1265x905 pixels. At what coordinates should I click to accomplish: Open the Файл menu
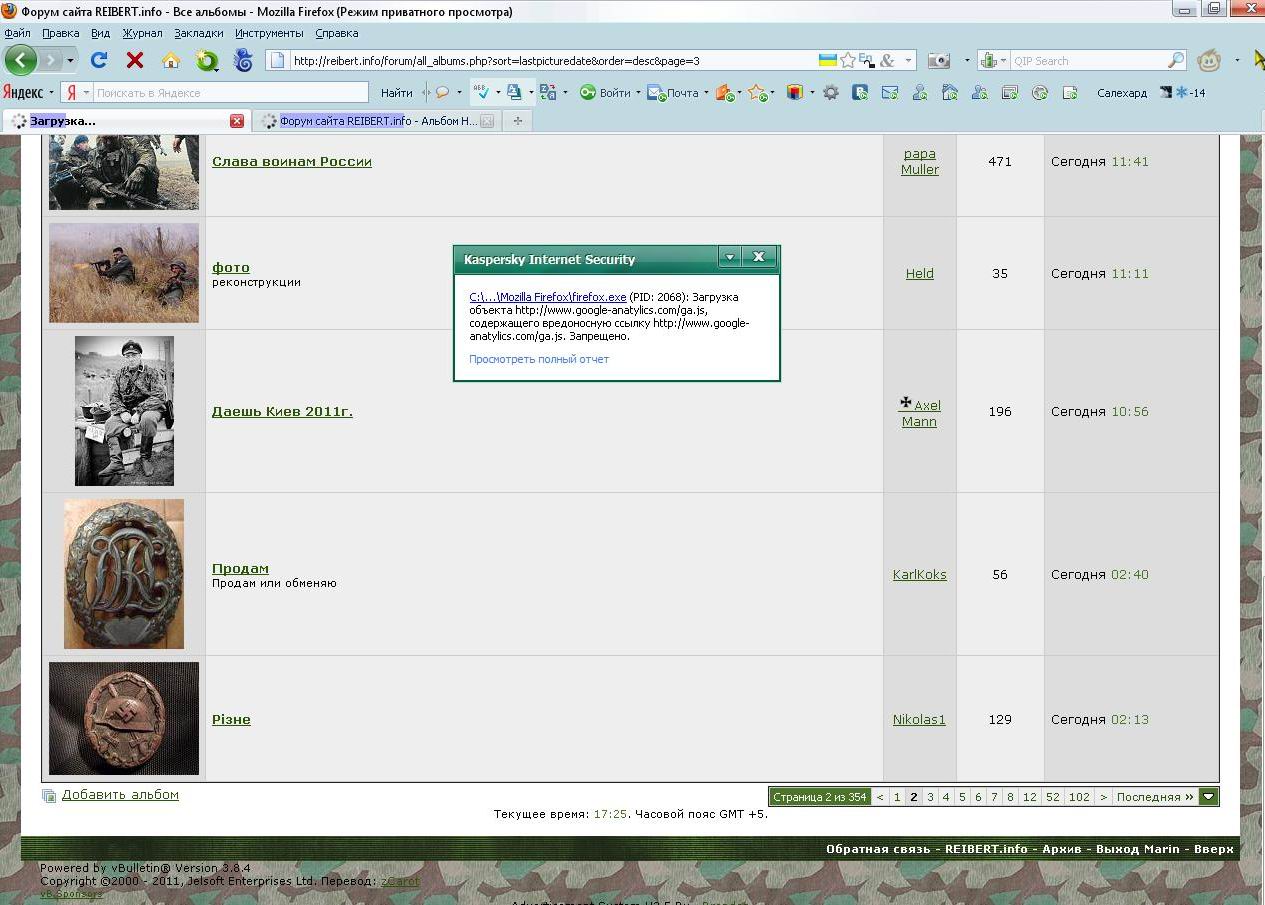pos(17,33)
